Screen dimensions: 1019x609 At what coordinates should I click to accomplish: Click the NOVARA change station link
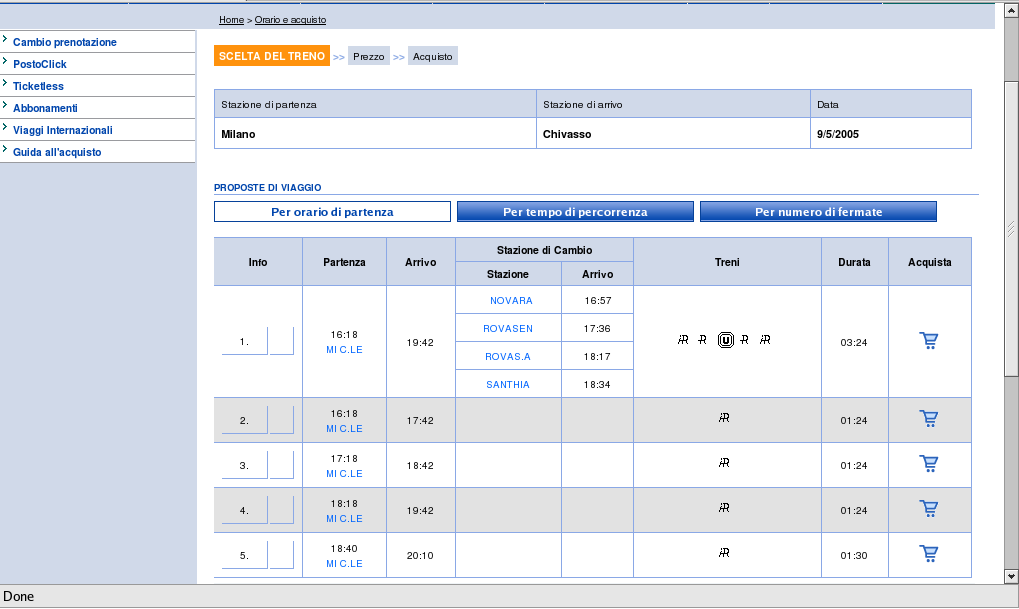(511, 301)
